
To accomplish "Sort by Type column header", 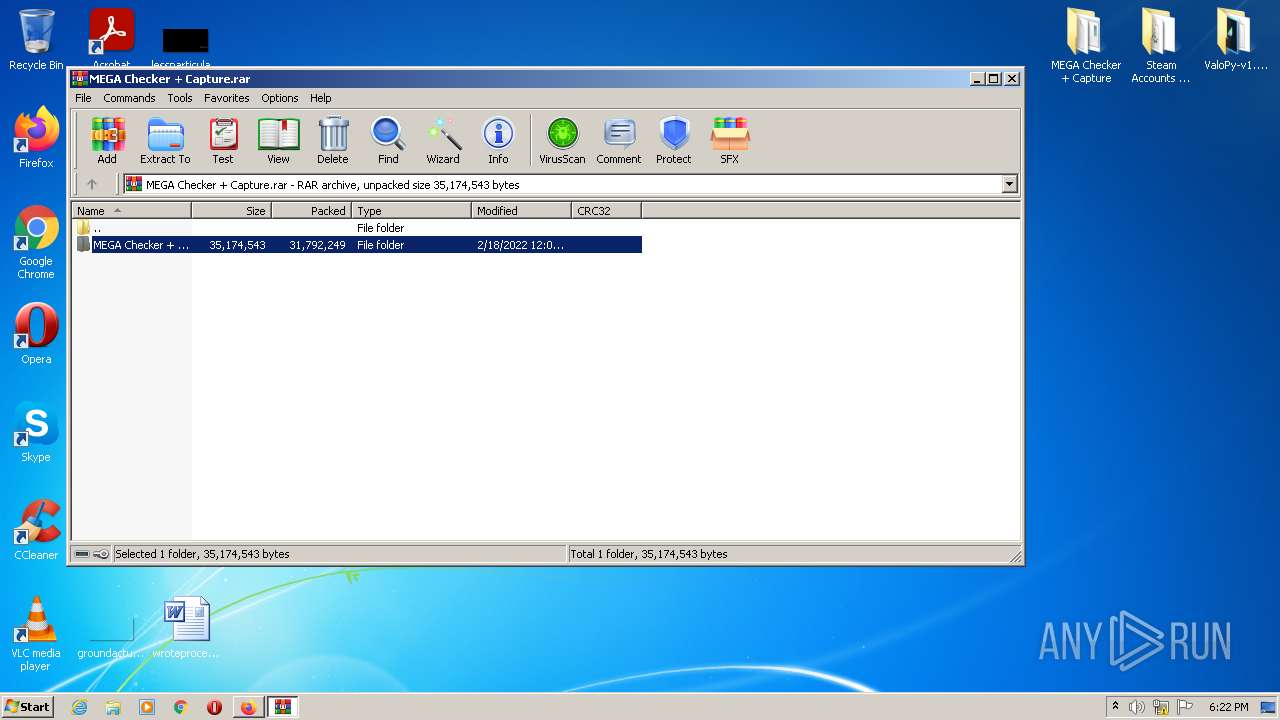I will click(x=411, y=211).
